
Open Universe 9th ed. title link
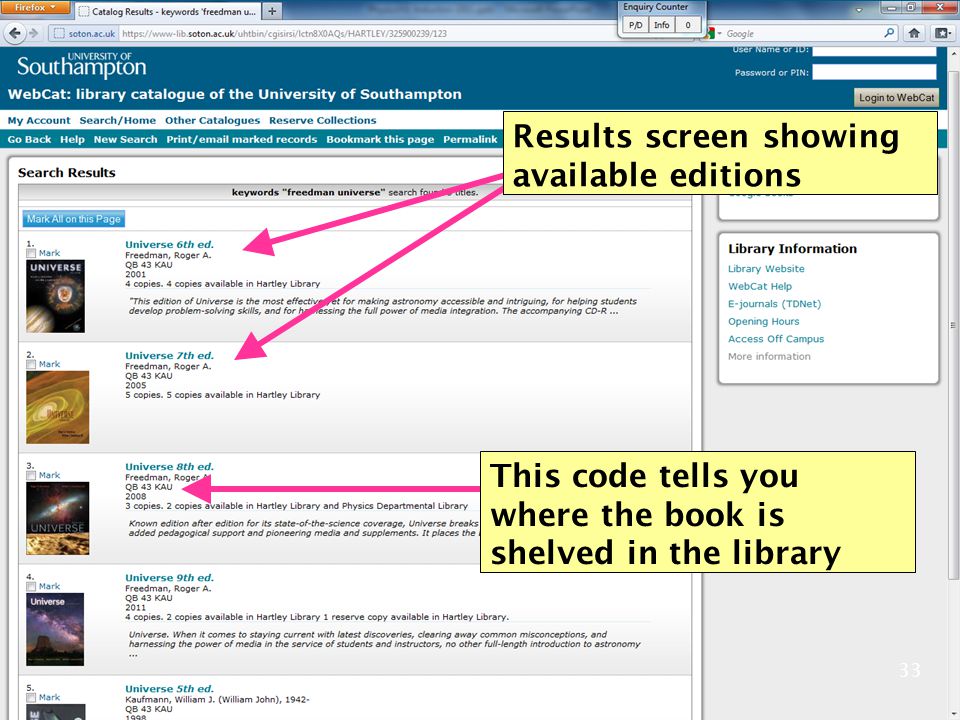click(x=170, y=578)
